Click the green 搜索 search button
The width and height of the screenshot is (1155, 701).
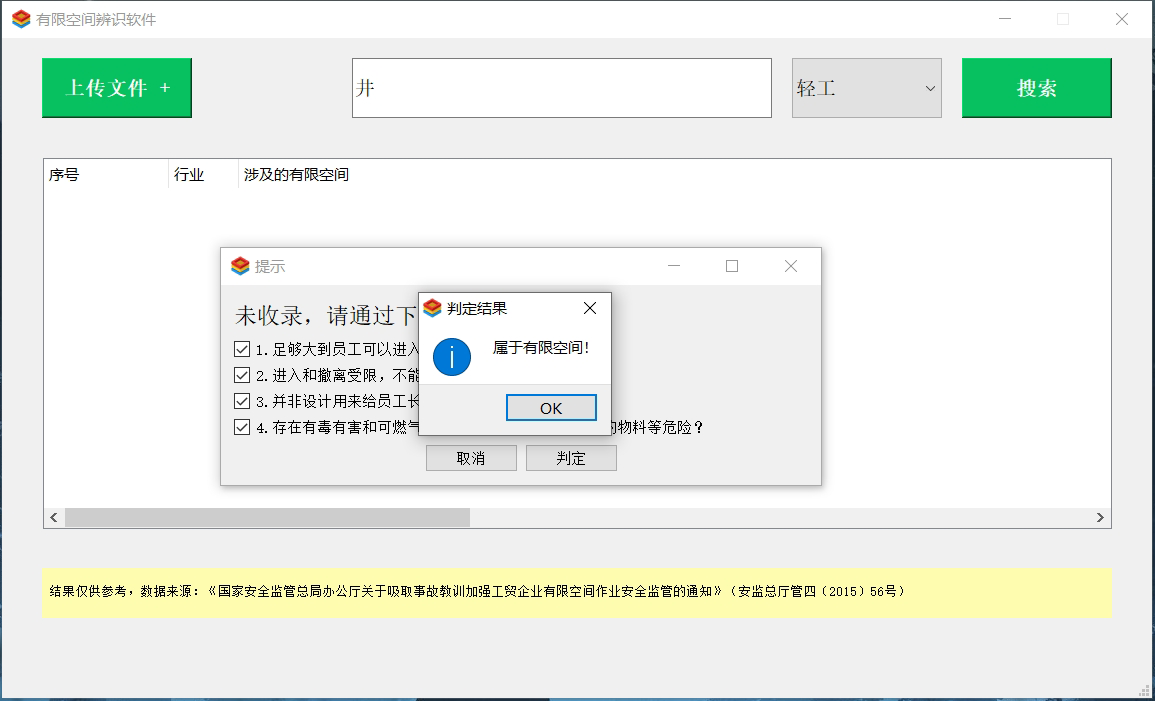coord(1036,88)
